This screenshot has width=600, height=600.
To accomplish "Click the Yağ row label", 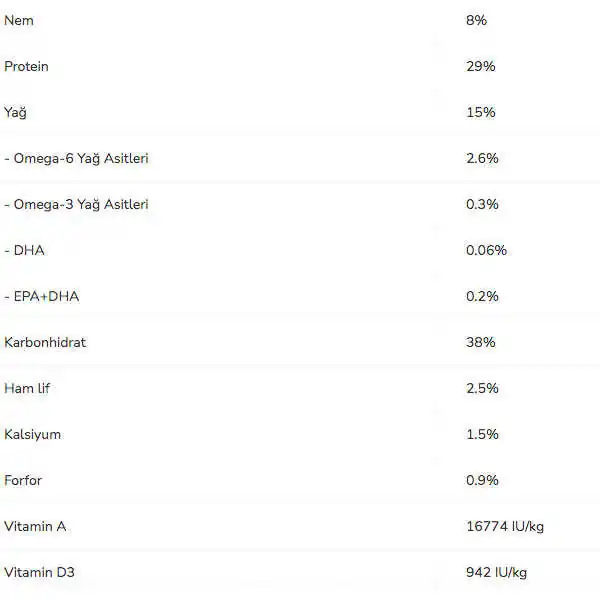I will coord(15,112).
